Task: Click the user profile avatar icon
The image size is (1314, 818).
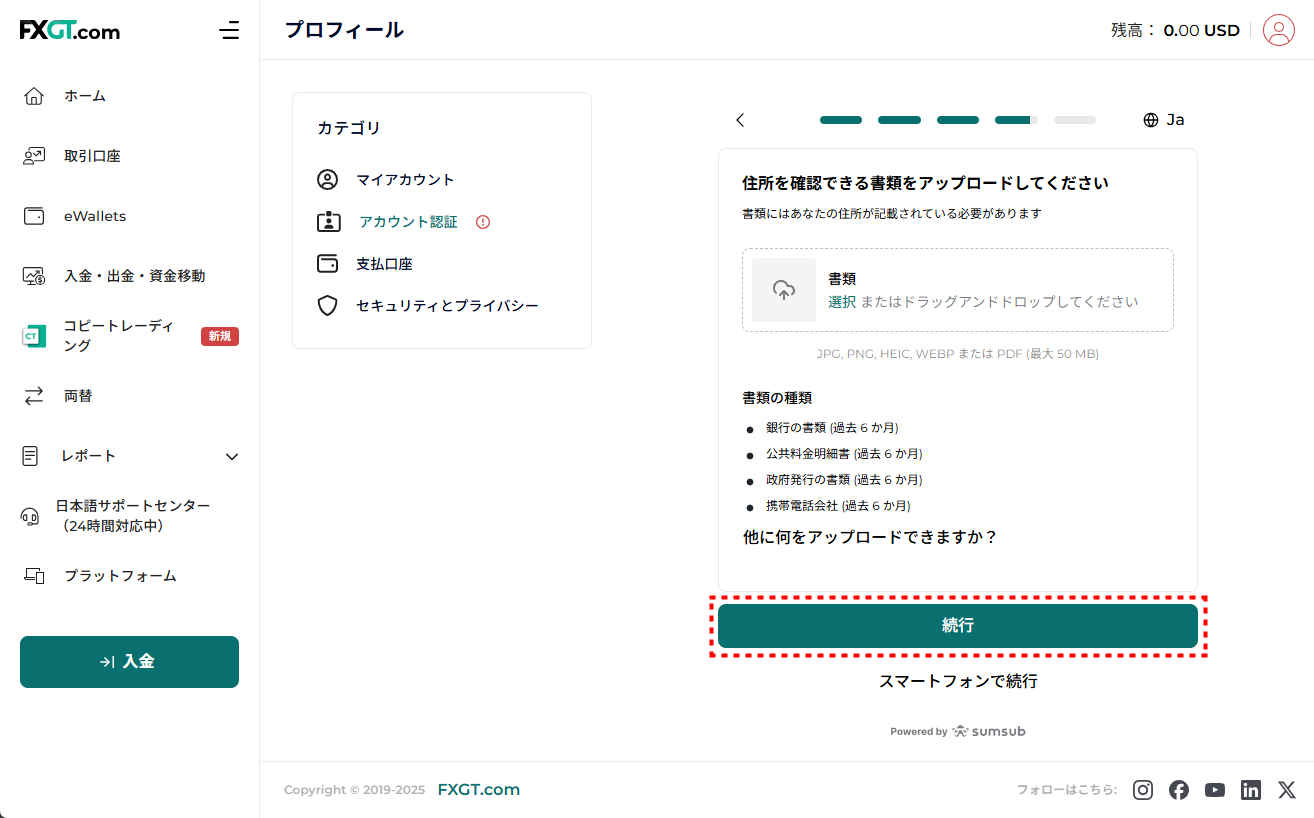Action: pyautogui.click(x=1278, y=30)
